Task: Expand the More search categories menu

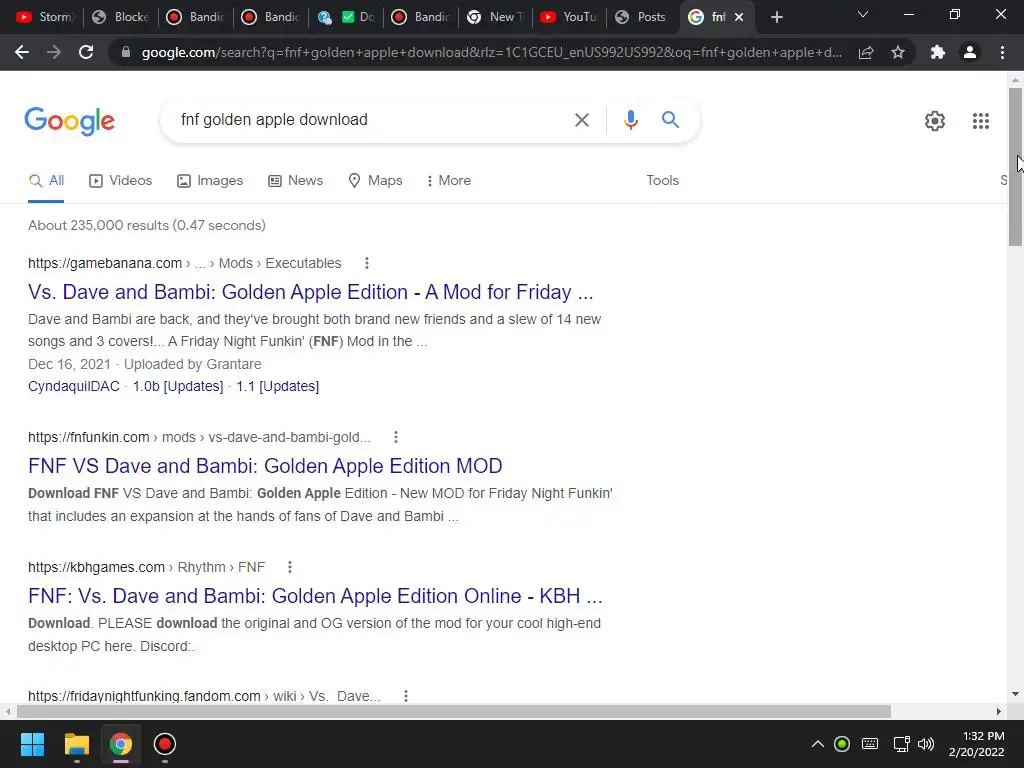Action: (x=448, y=181)
